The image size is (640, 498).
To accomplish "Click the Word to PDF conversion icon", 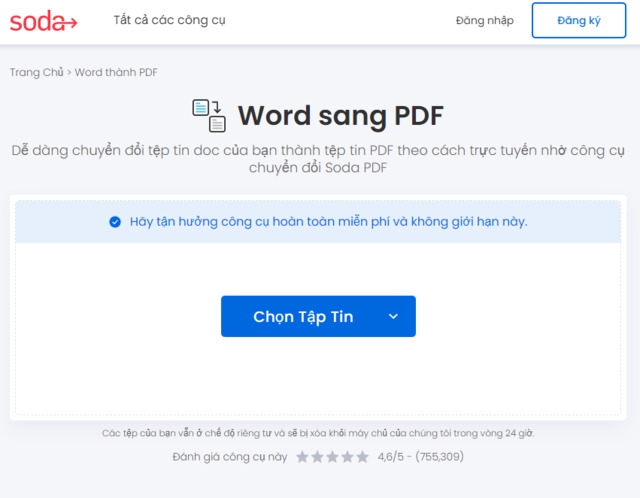I will 209,116.
